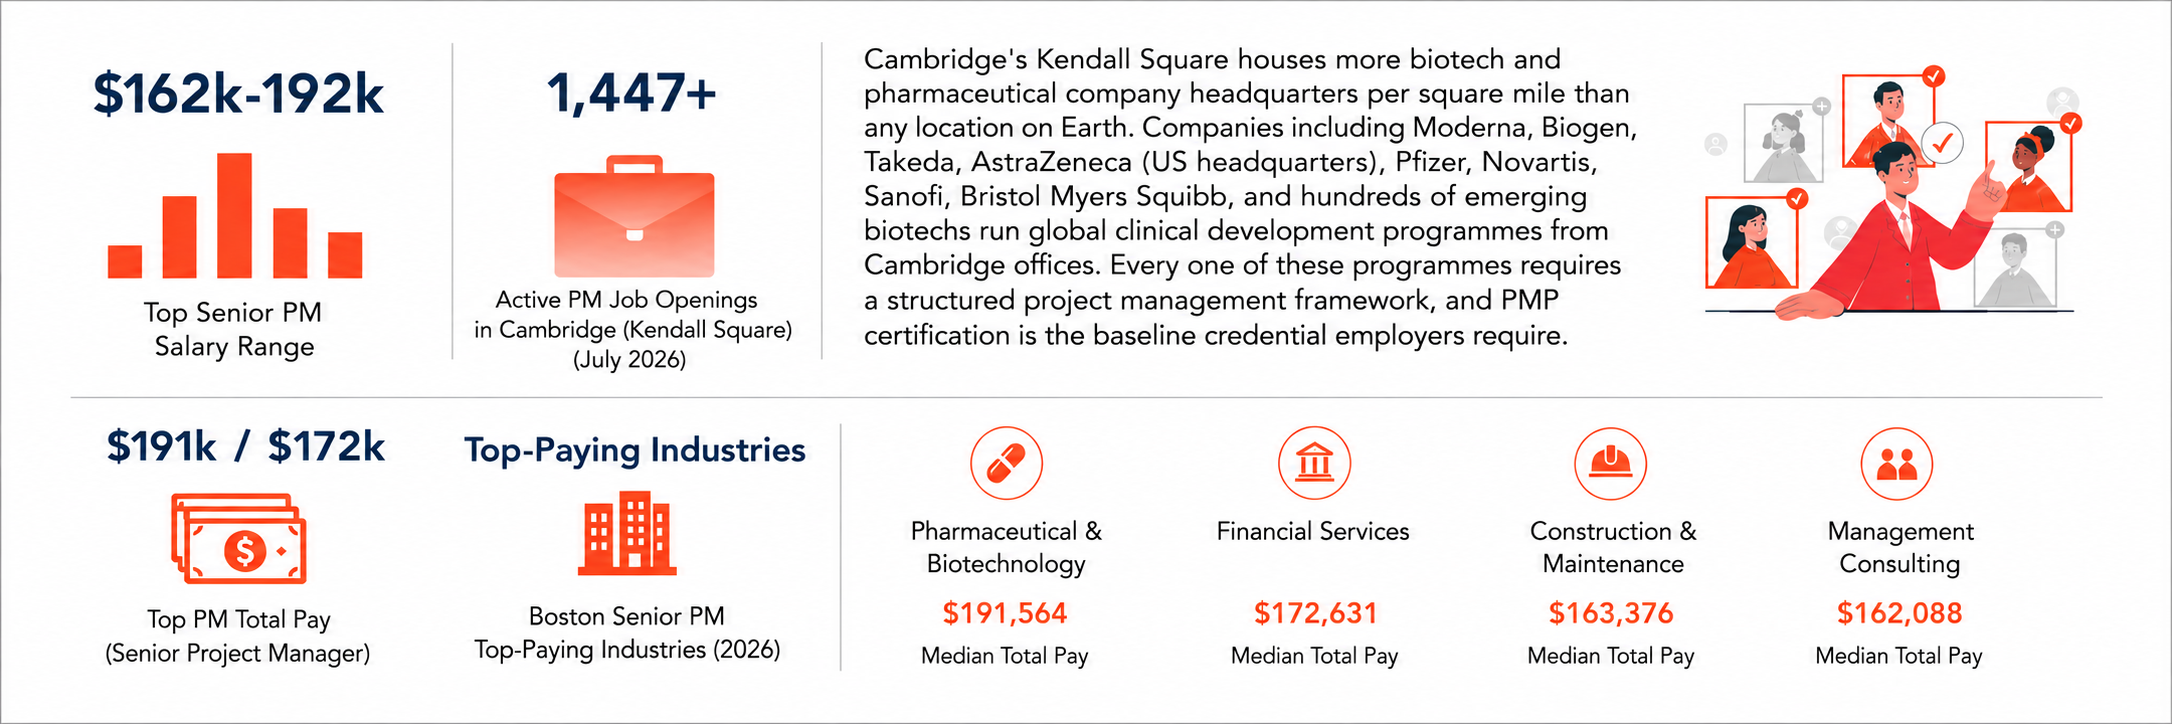Click the 1,447+ job openings number
The width and height of the screenshot is (2172, 724).
pos(632,93)
